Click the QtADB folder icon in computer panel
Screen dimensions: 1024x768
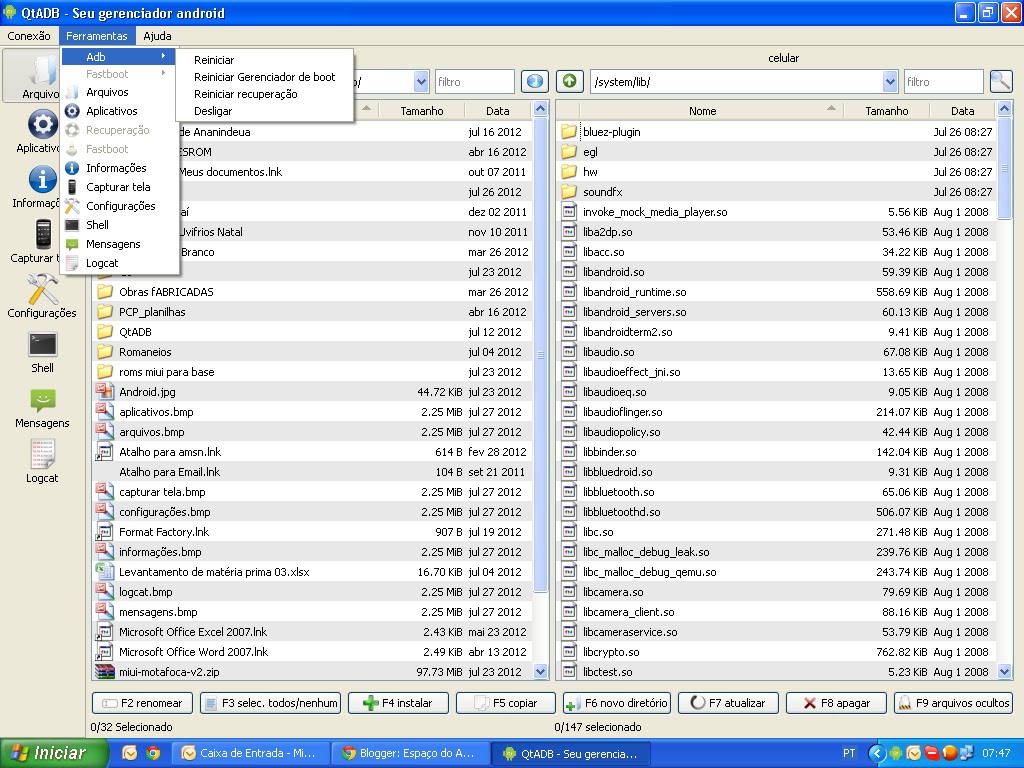point(104,332)
